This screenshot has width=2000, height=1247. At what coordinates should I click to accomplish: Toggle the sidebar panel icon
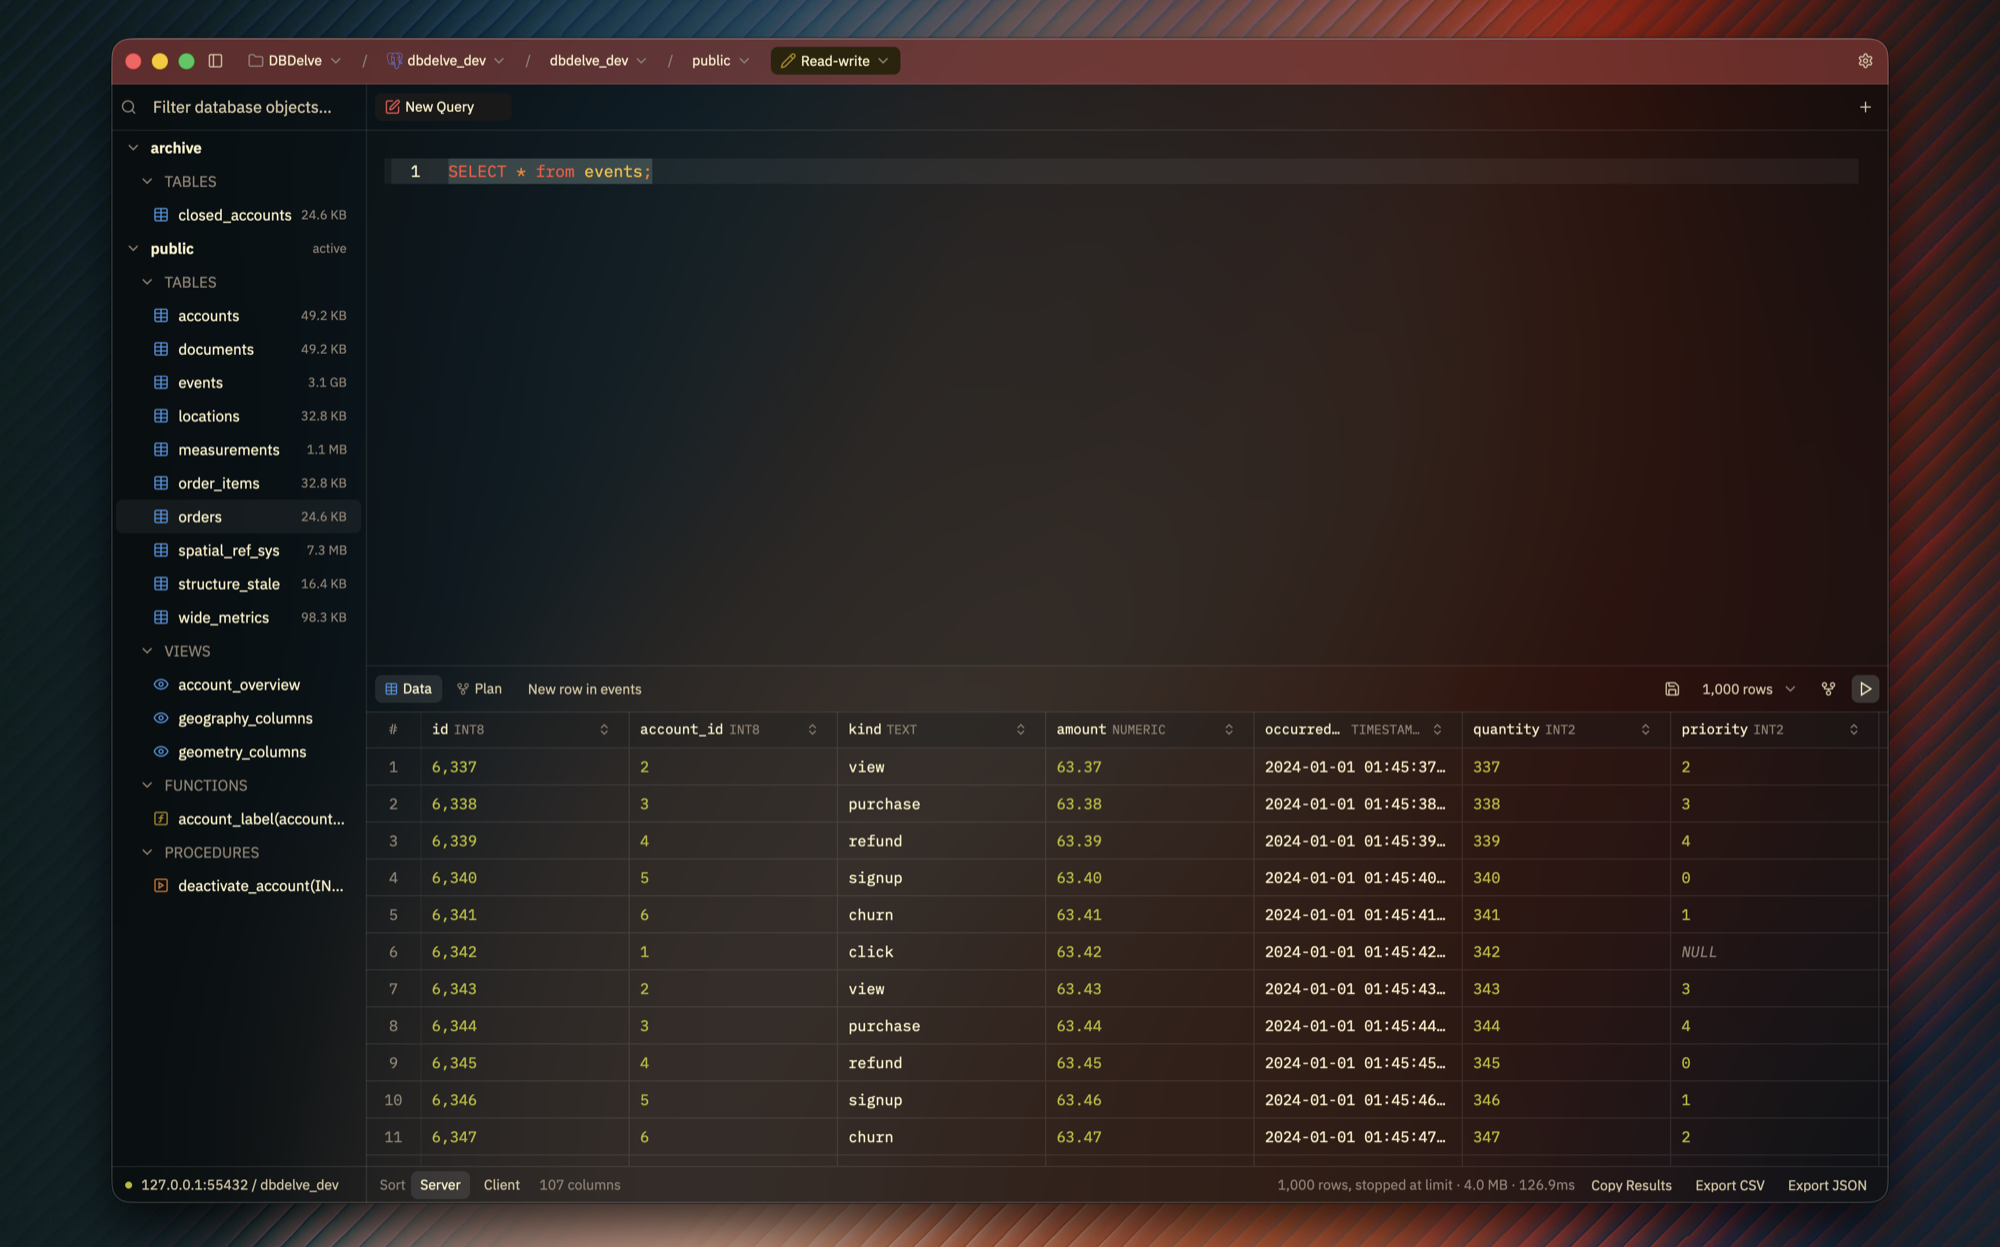[215, 61]
